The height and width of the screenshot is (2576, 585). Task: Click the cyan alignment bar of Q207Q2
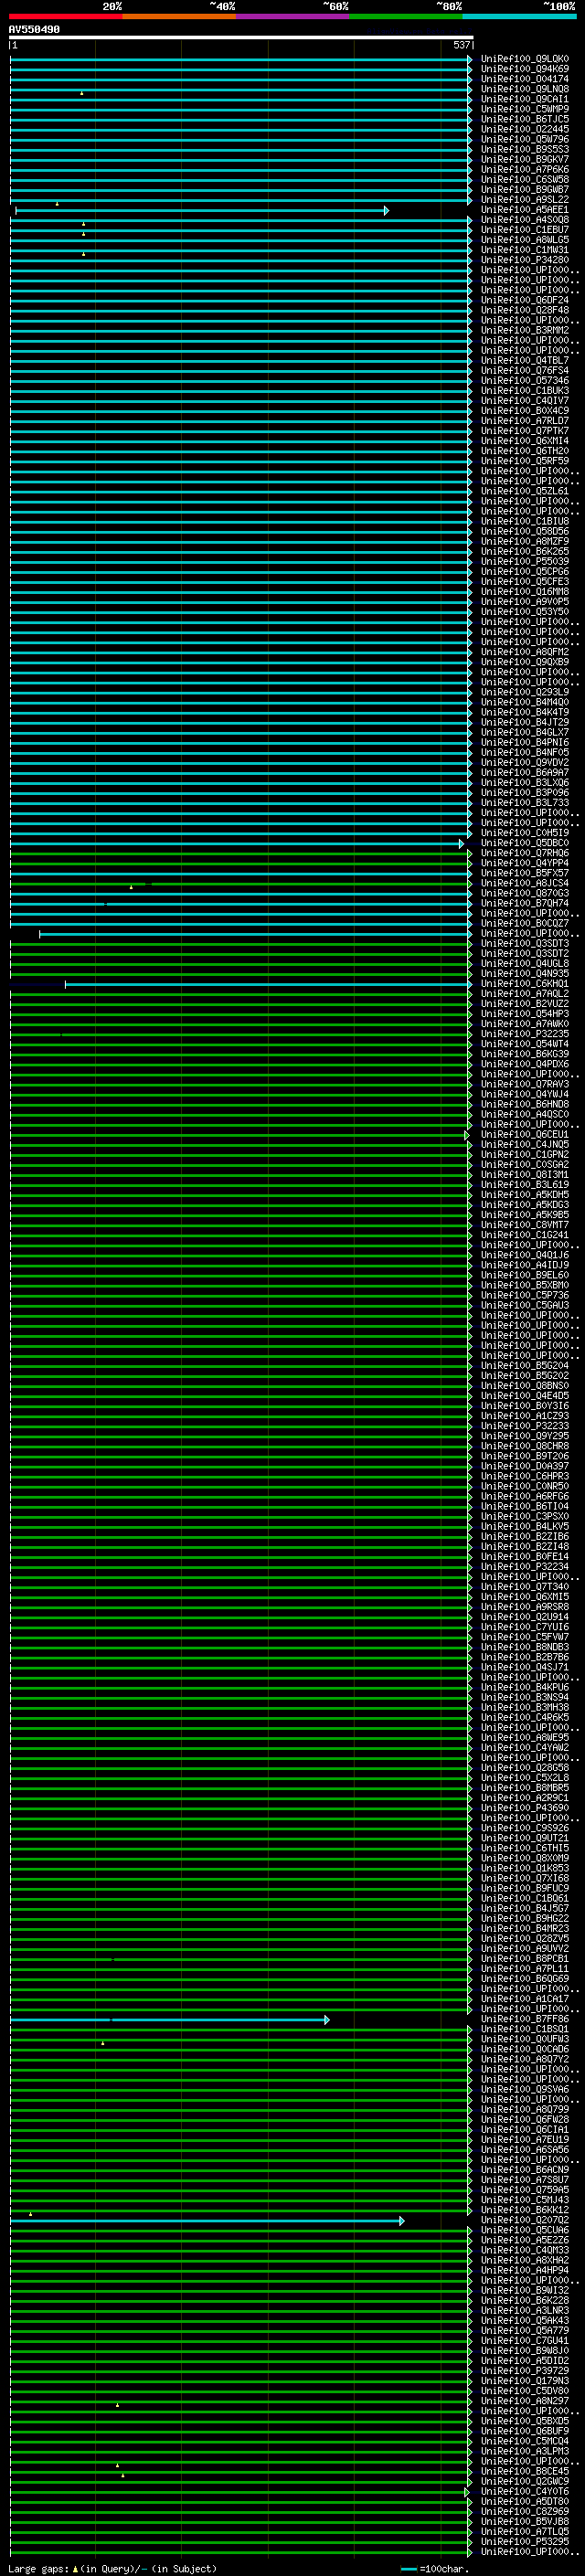tap(207, 2221)
